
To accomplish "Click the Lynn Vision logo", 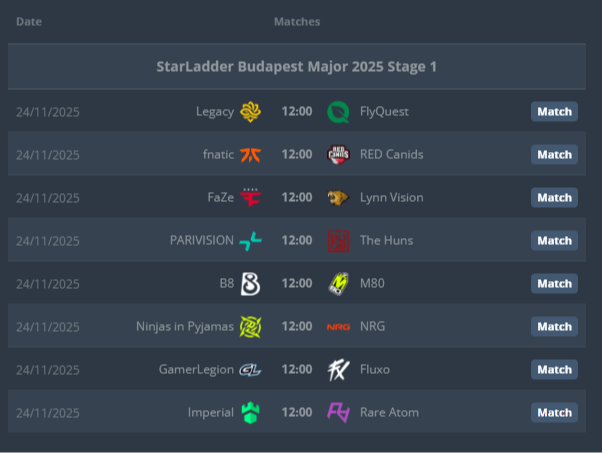I will pyautogui.click(x=339, y=197).
